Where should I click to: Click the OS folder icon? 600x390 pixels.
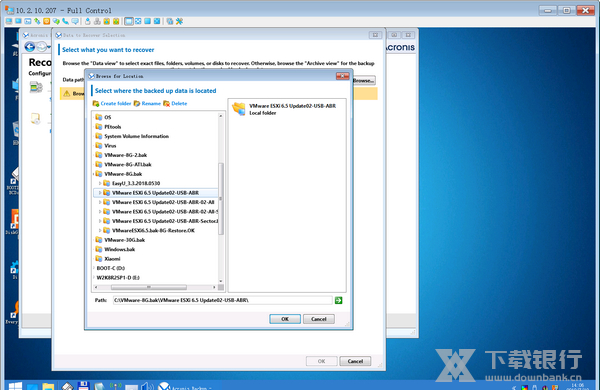click(99, 117)
